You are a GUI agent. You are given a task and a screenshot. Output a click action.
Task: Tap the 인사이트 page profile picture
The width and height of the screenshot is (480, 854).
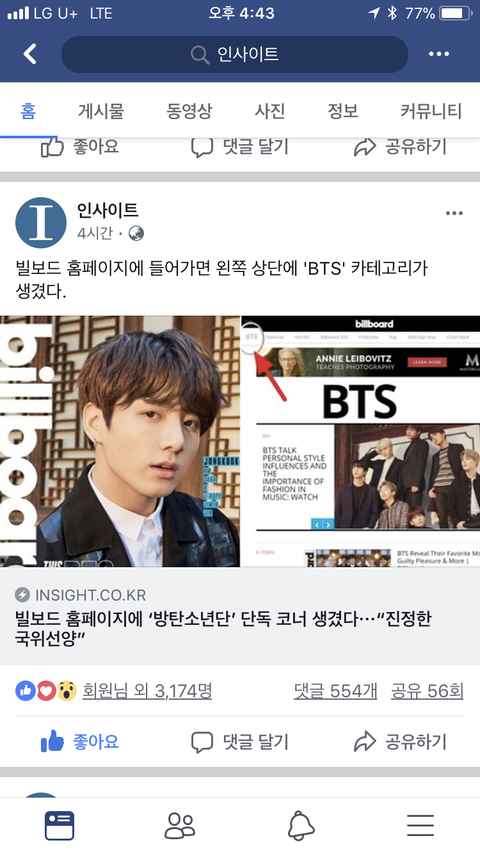pyautogui.click(x=41, y=222)
